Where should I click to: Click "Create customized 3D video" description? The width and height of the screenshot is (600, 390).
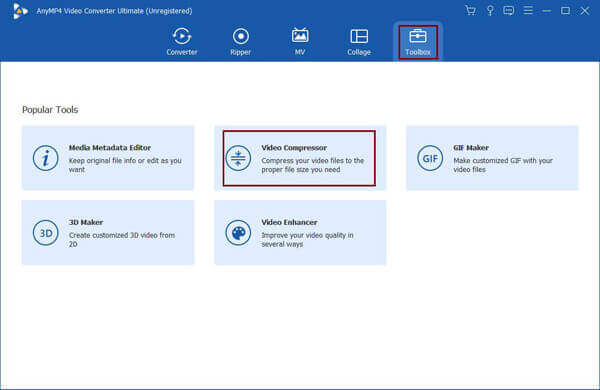[122, 240]
